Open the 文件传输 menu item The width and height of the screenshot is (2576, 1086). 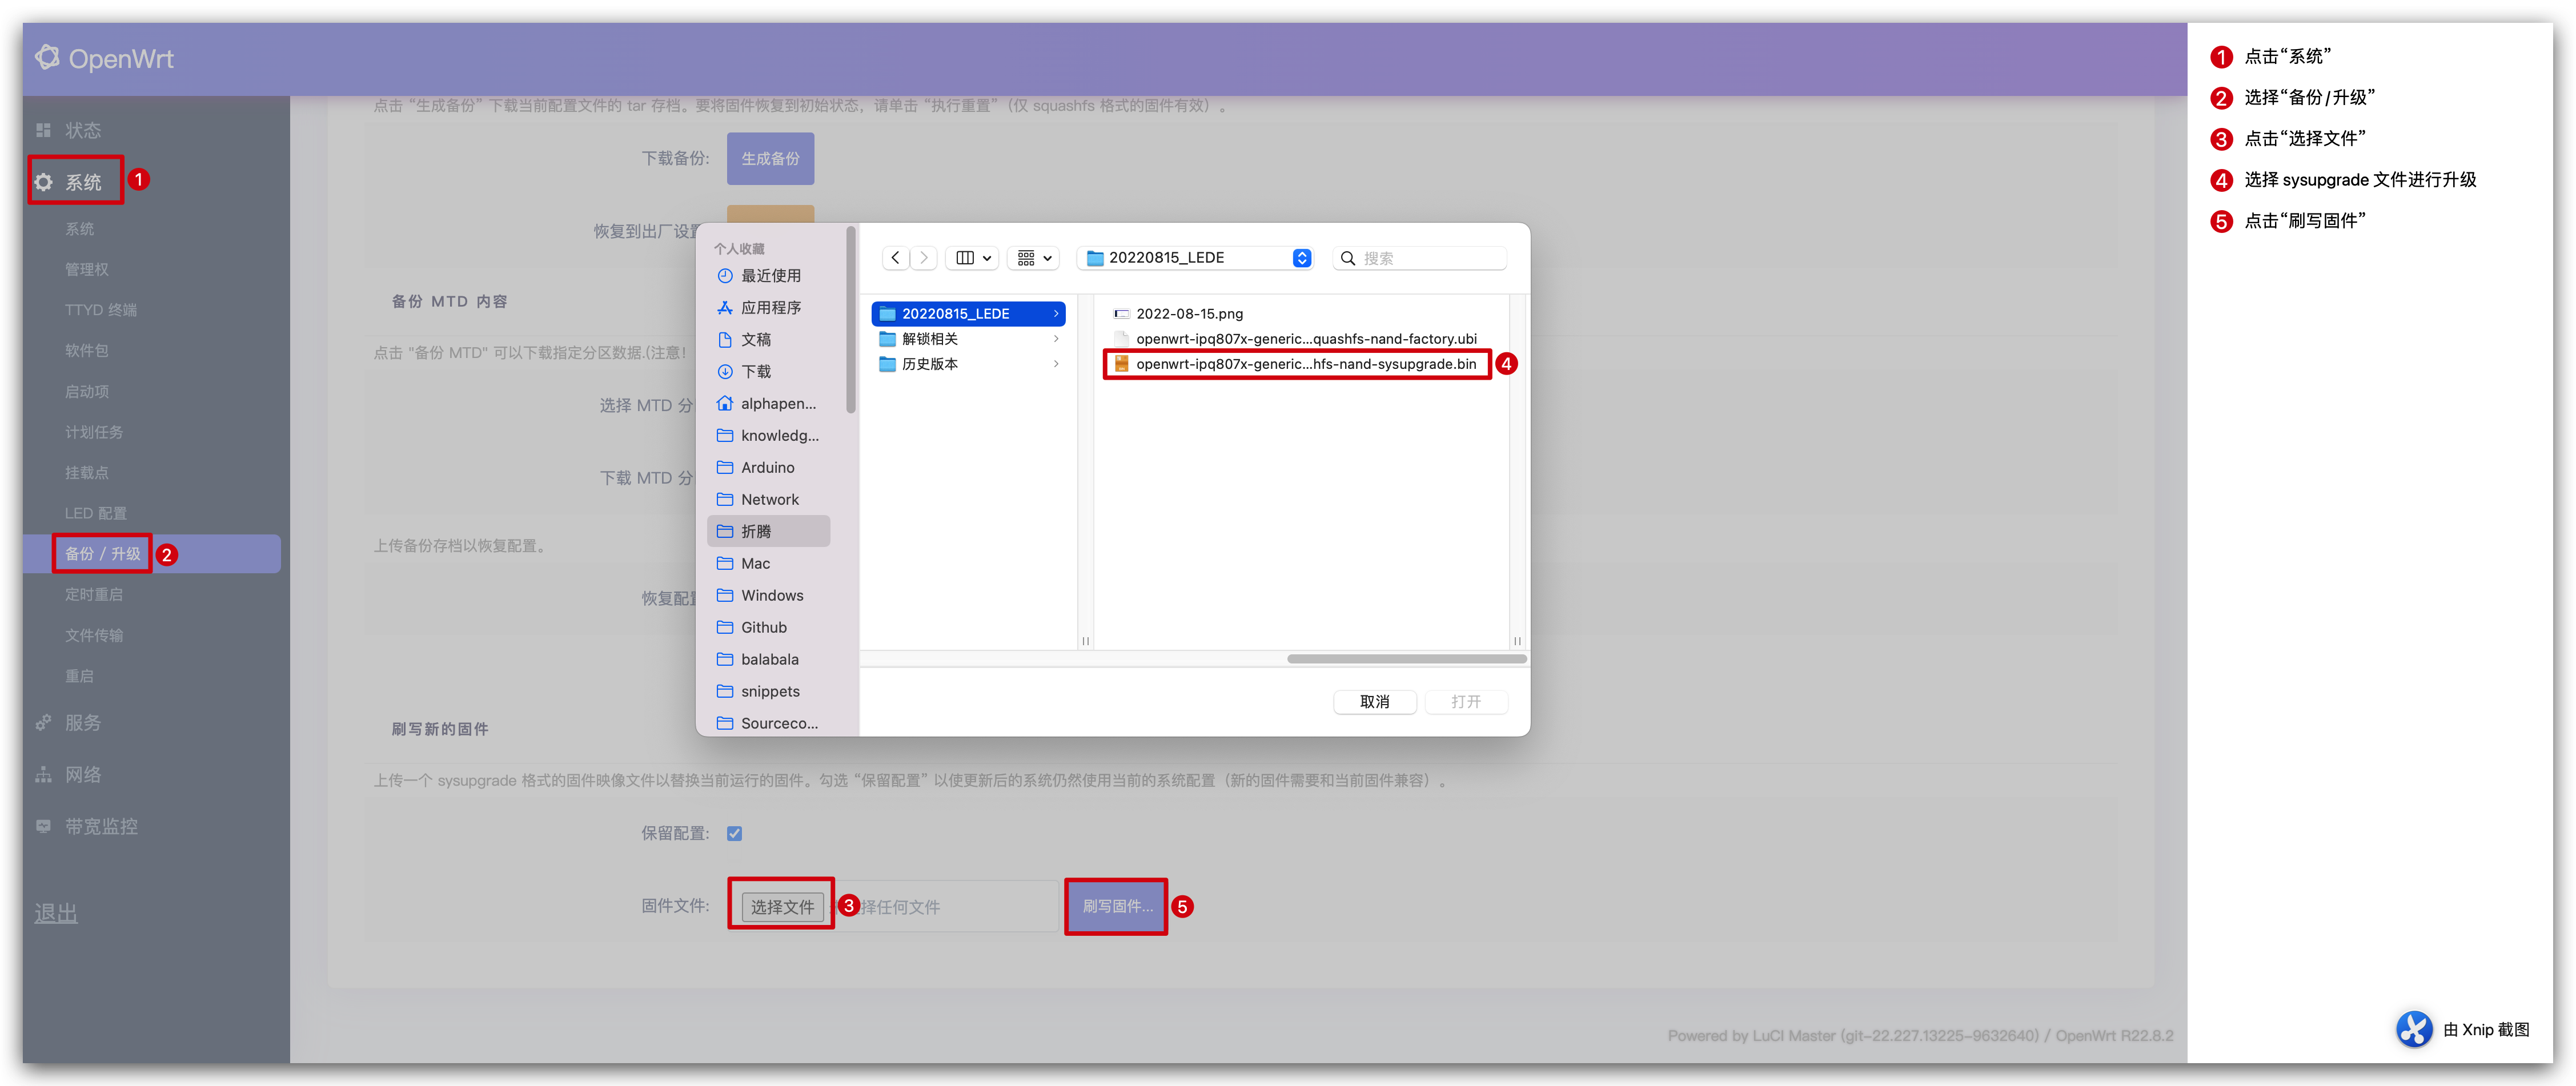[x=94, y=636]
